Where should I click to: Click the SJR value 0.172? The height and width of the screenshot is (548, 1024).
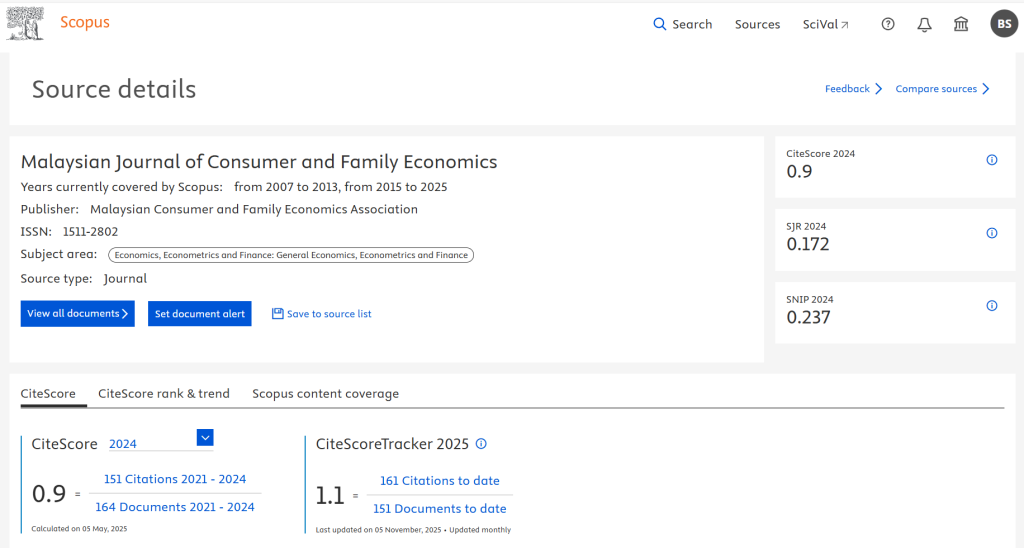808,244
